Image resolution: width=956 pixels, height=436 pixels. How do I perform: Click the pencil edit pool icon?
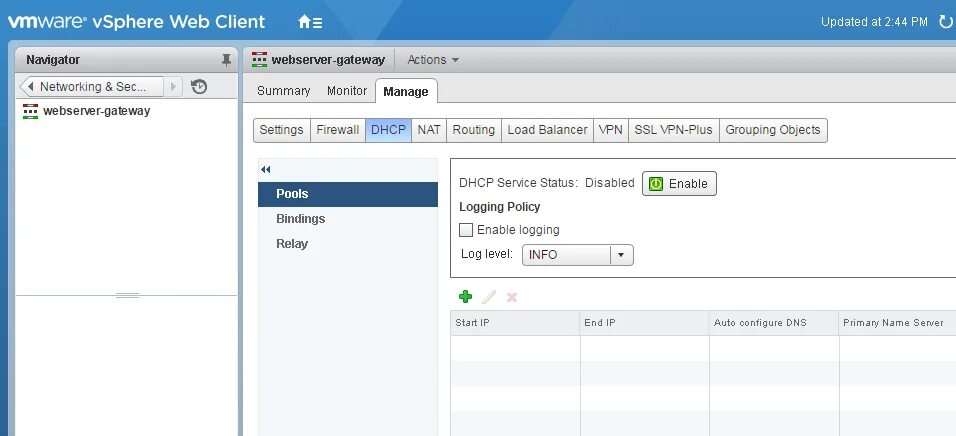pos(488,297)
